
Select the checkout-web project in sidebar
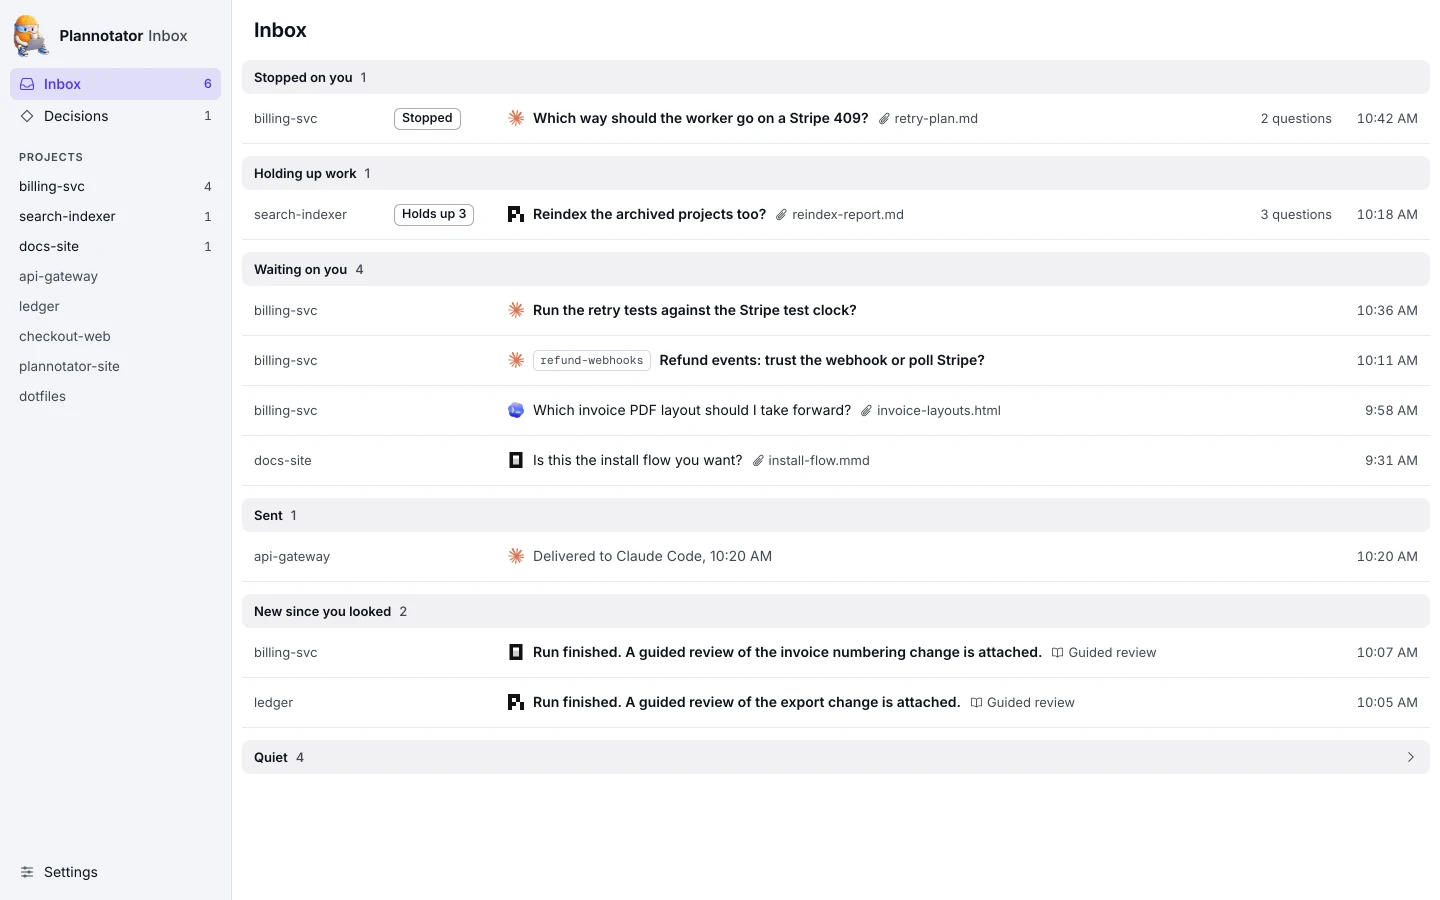(x=115, y=336)
